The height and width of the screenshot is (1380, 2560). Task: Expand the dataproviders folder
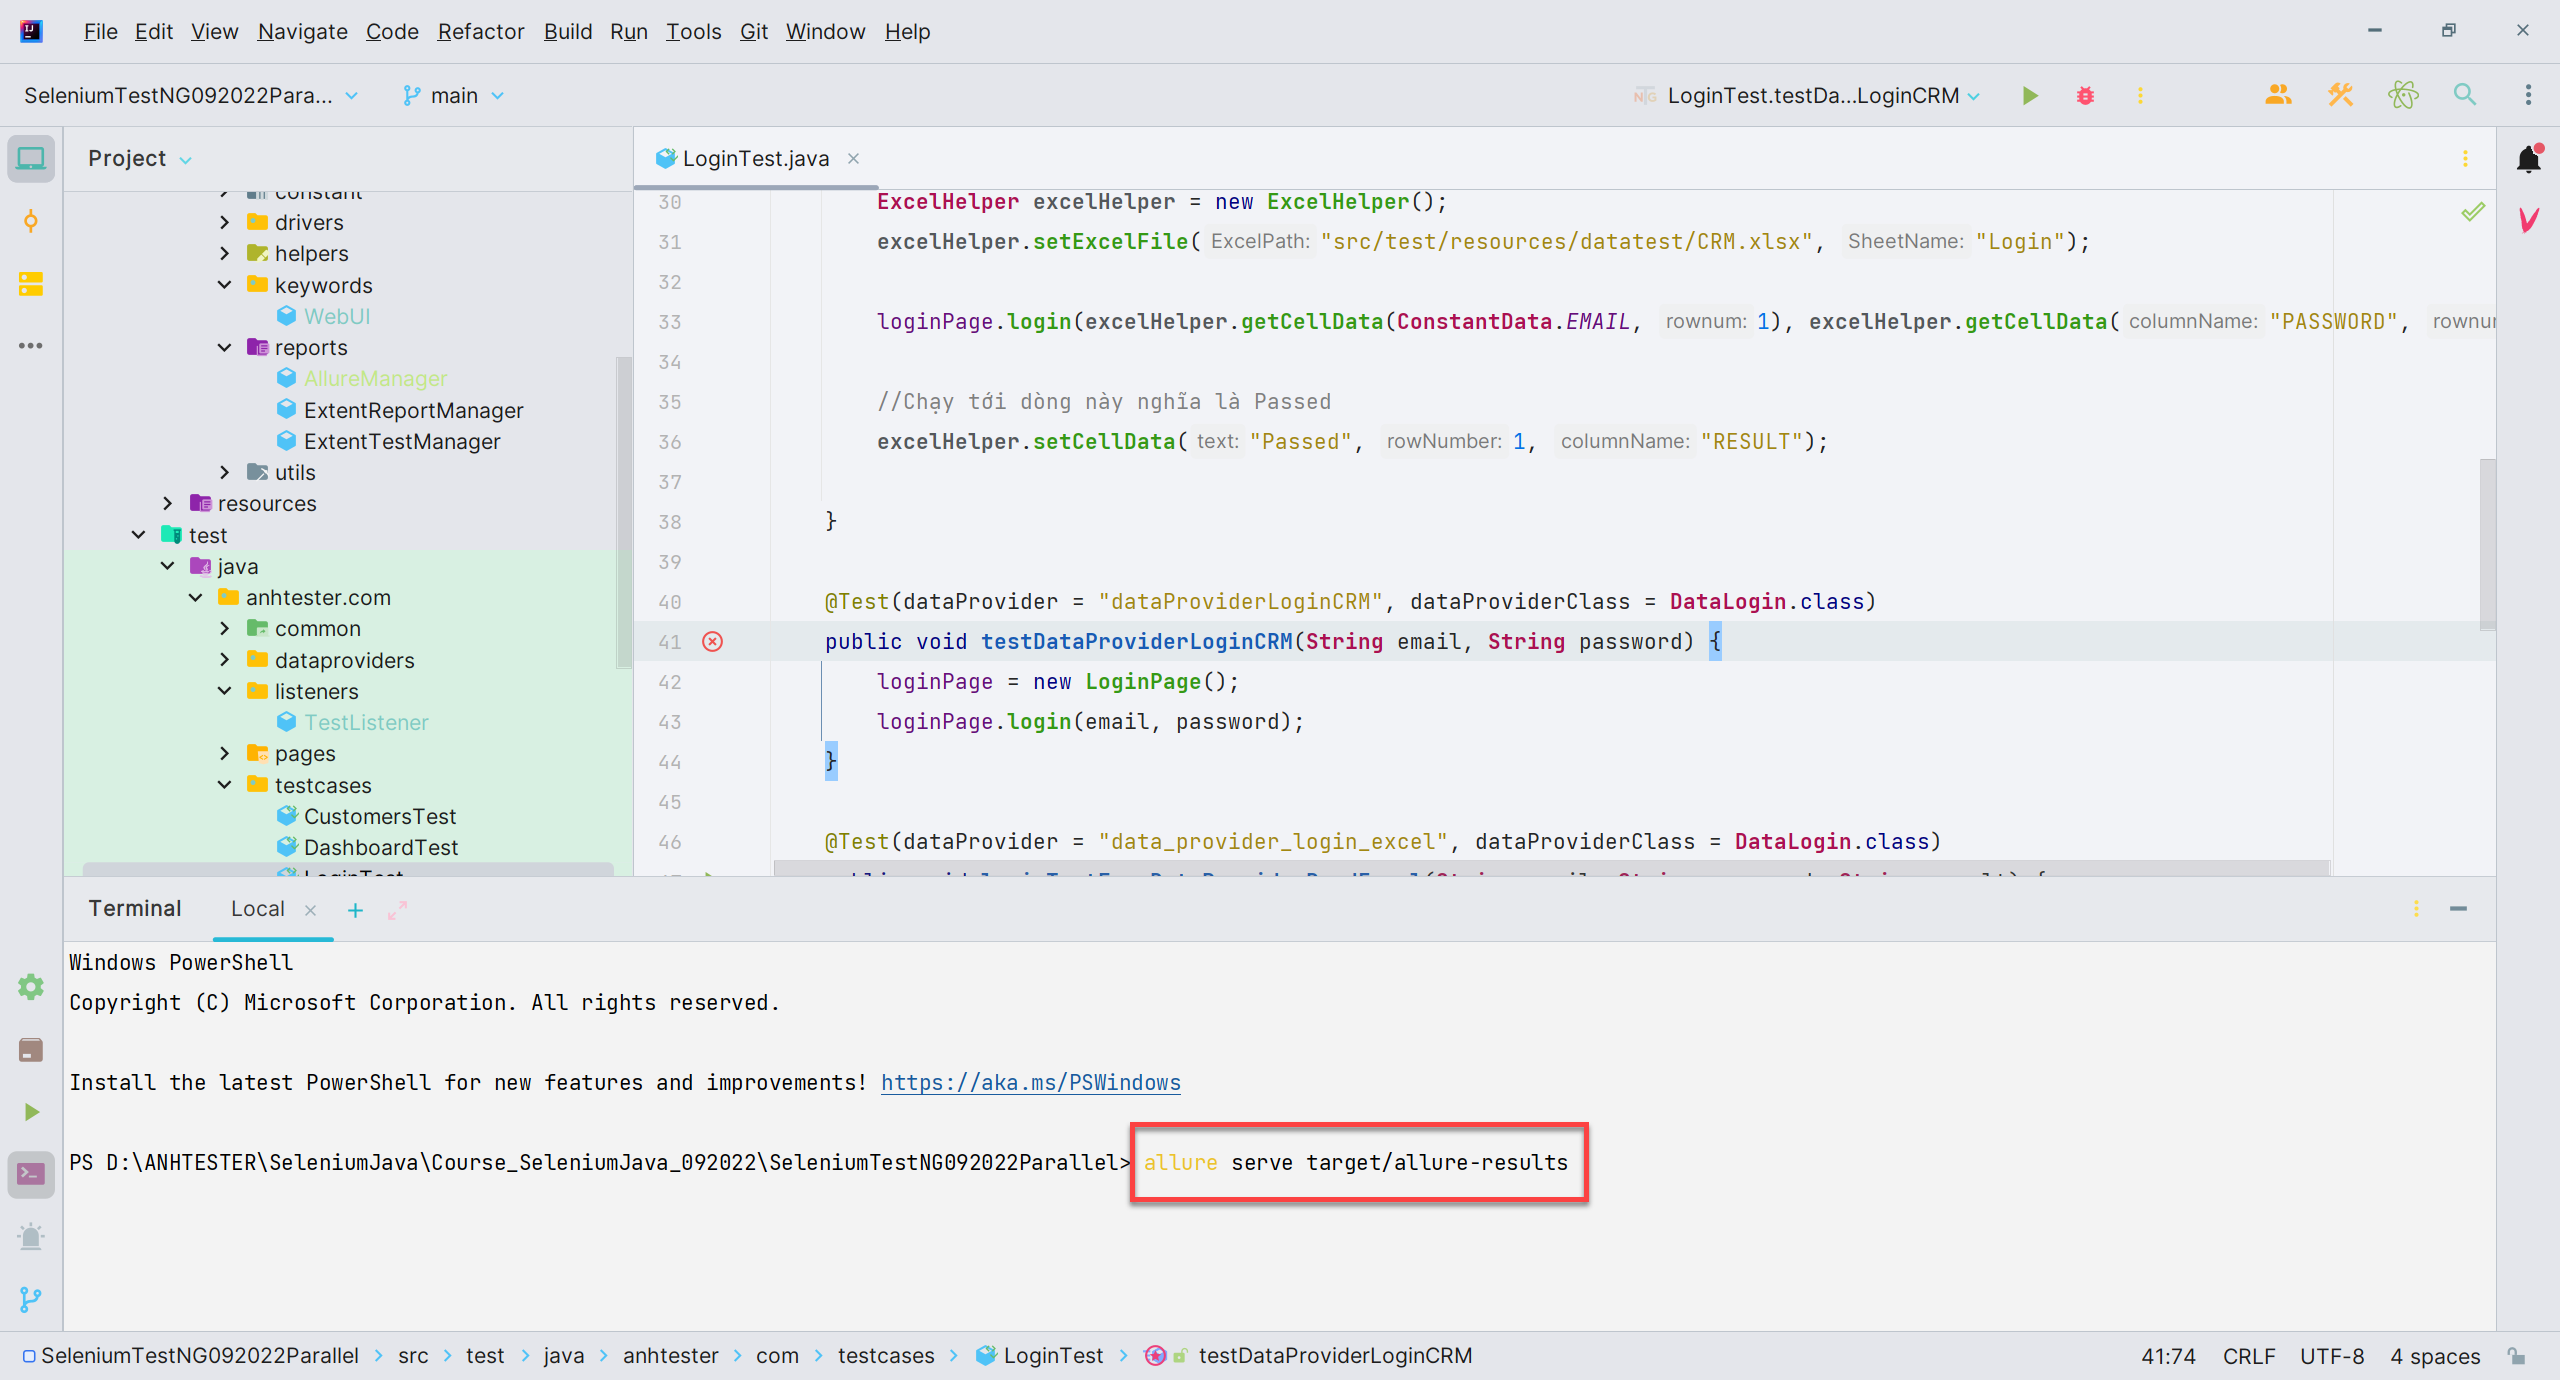point(224,660)
